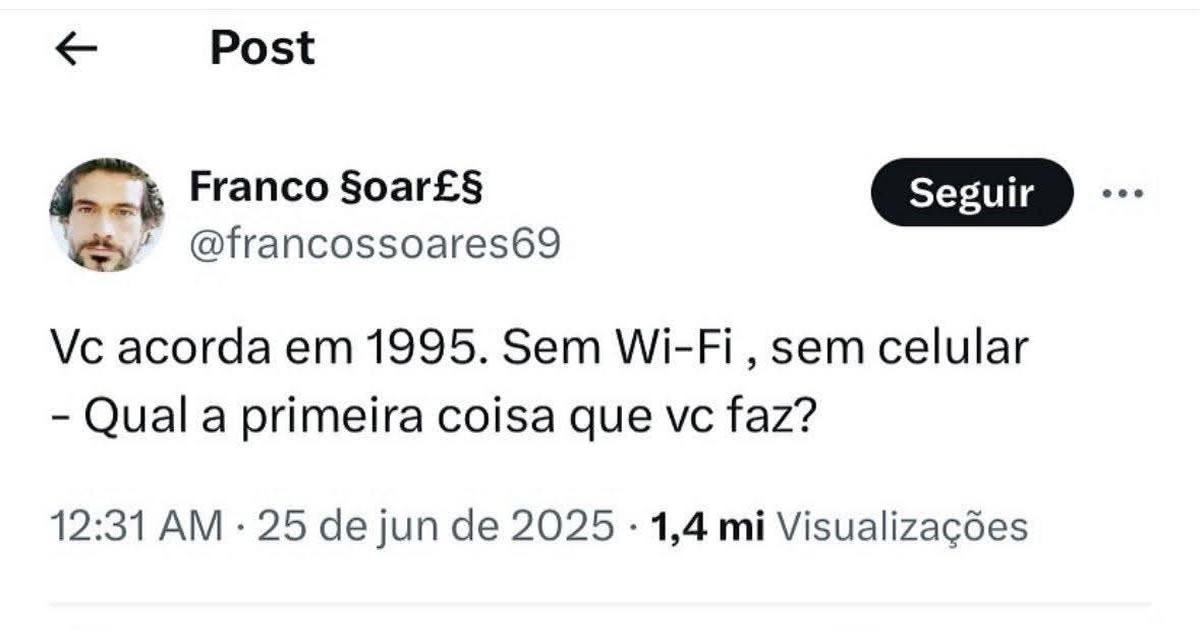1200x630 pixels.
Task: Go back using the left arrow
Action: (x=76, y=50)
